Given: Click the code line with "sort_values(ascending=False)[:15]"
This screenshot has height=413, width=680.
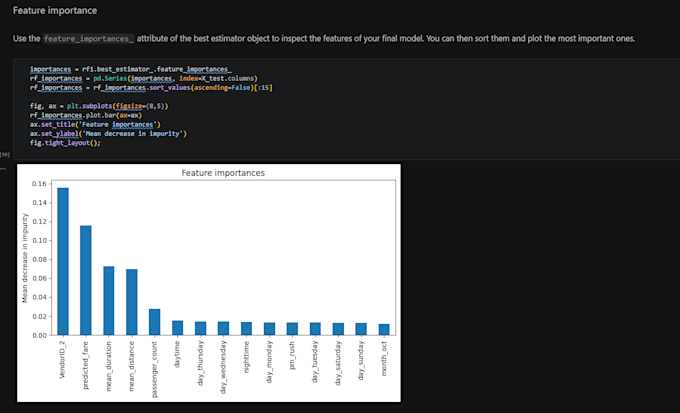Looking at the screenshot, I should pos(151,88).
